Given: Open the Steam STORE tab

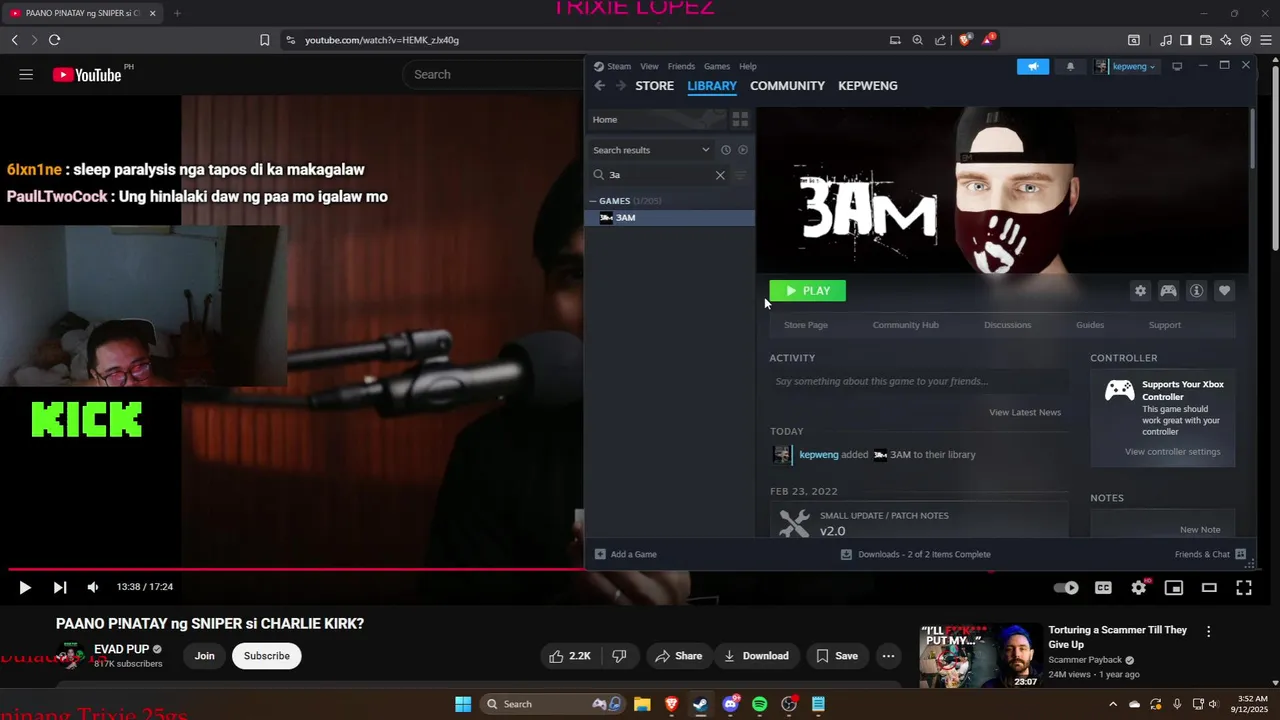Looking at the screenshot, I should [x=654, y=86].
